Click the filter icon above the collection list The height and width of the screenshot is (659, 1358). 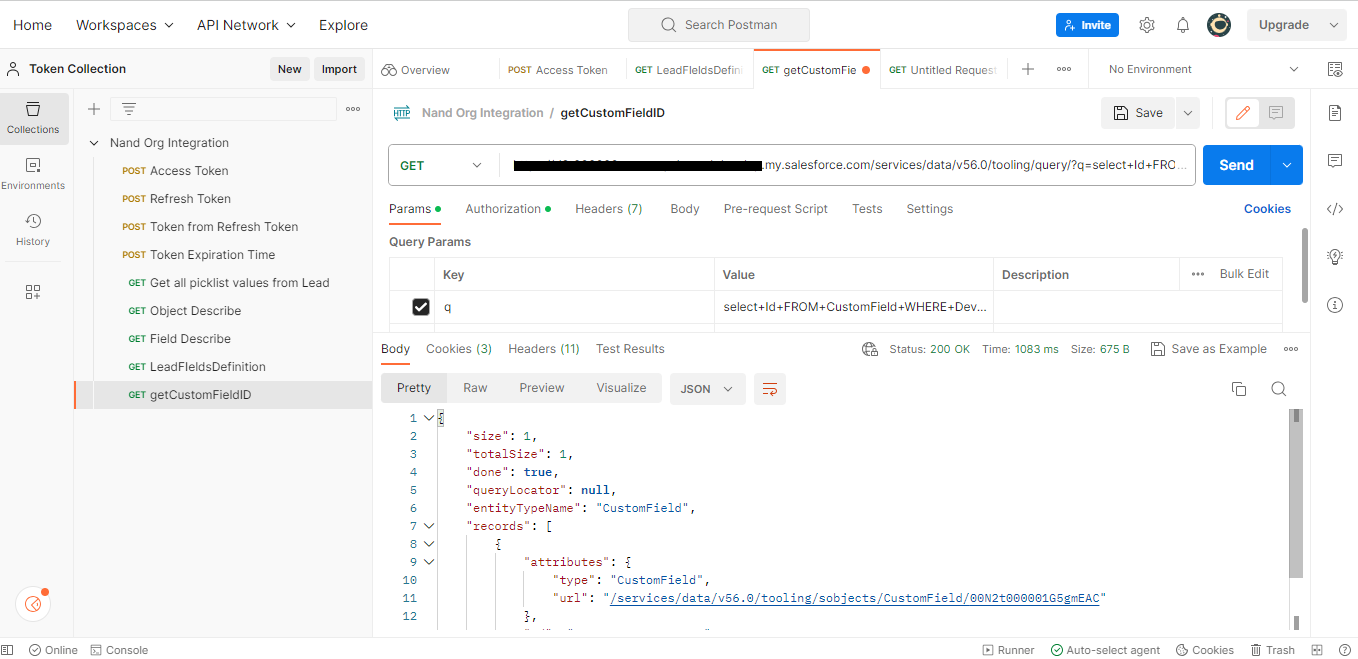(129, 109)
